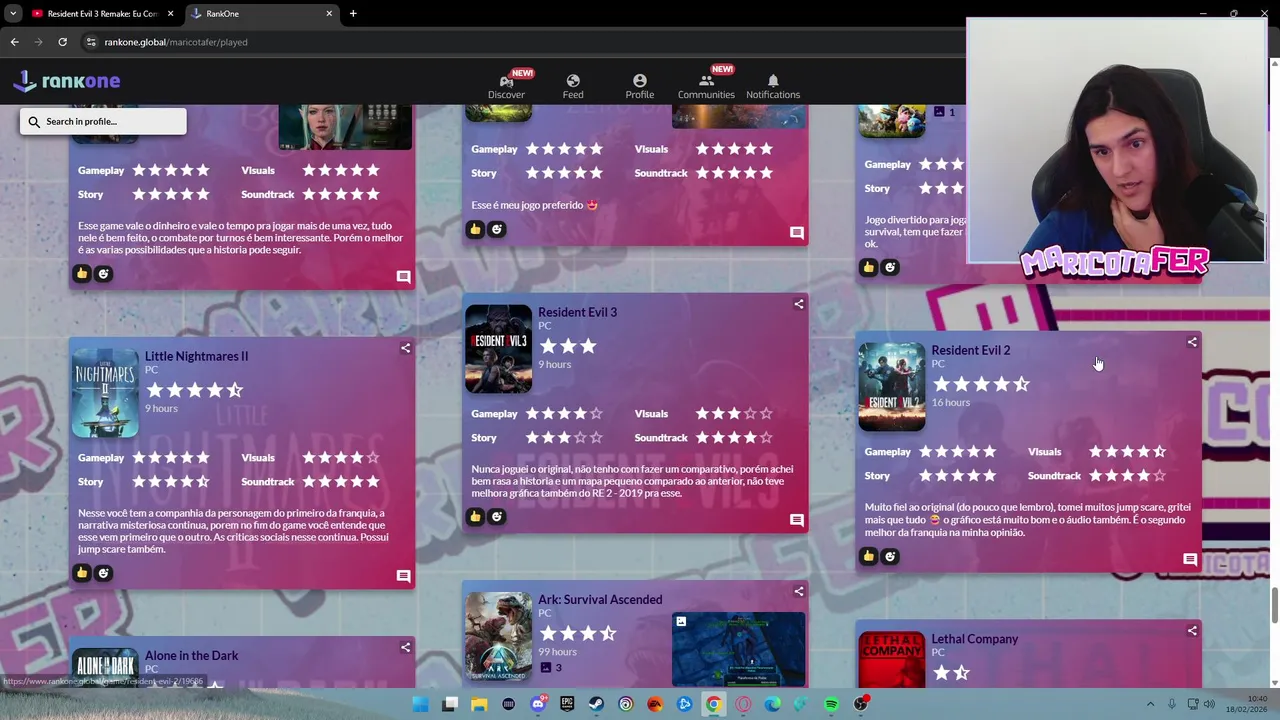Click the Lethal Company cover art

pyautogui.click(x=892, y=660)
